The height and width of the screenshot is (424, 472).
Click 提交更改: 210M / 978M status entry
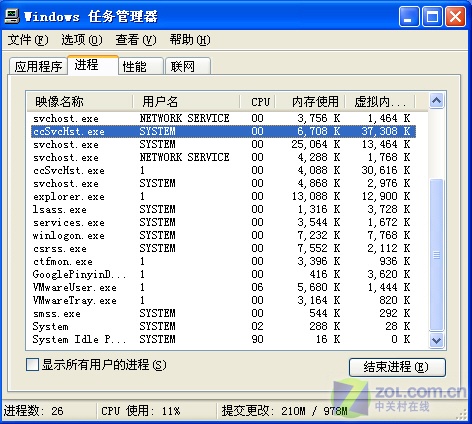coord(284,411)
